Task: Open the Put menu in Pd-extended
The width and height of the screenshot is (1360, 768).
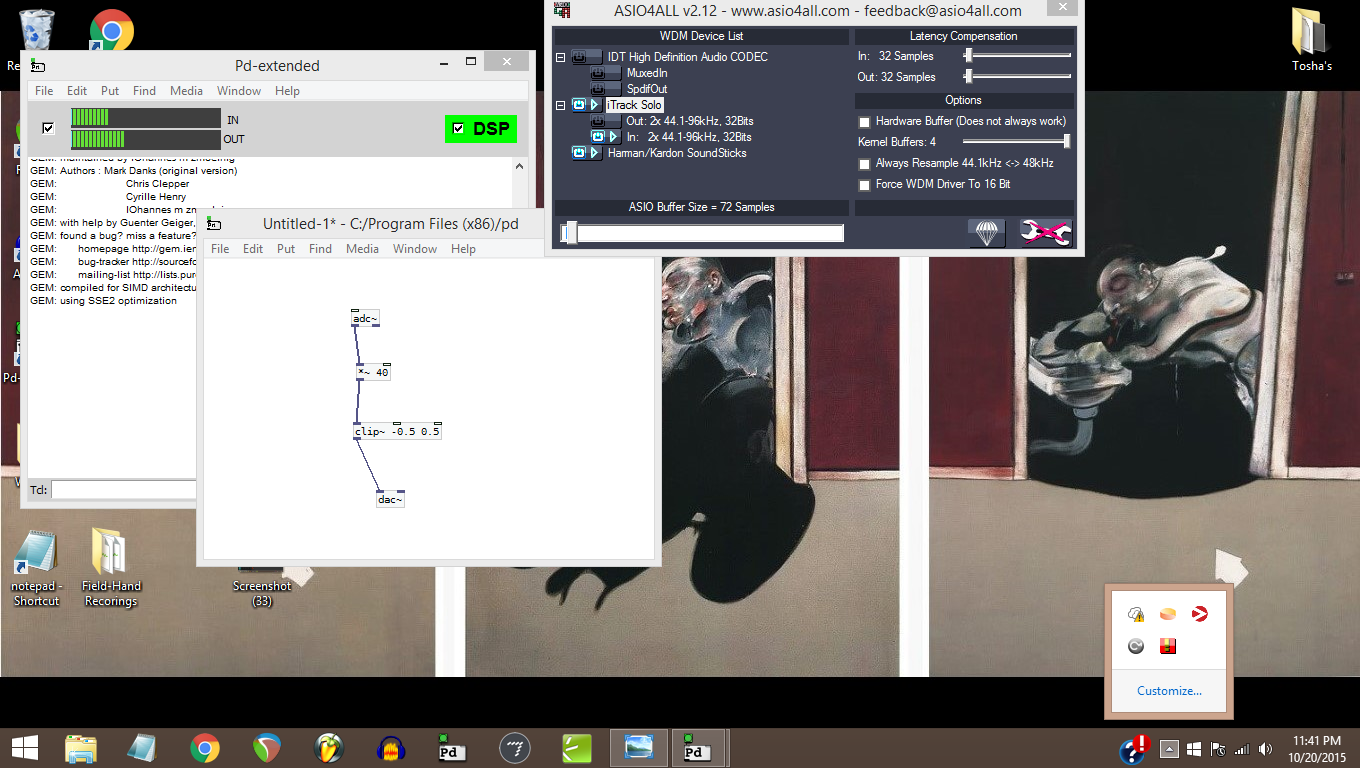Action: (110, 91)
